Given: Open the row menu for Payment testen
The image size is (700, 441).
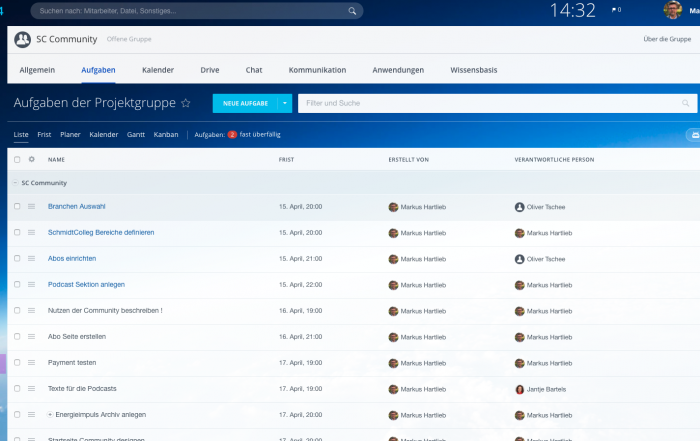Looking at the screenshot, I should pyautogui.click(x=31, y=362).
